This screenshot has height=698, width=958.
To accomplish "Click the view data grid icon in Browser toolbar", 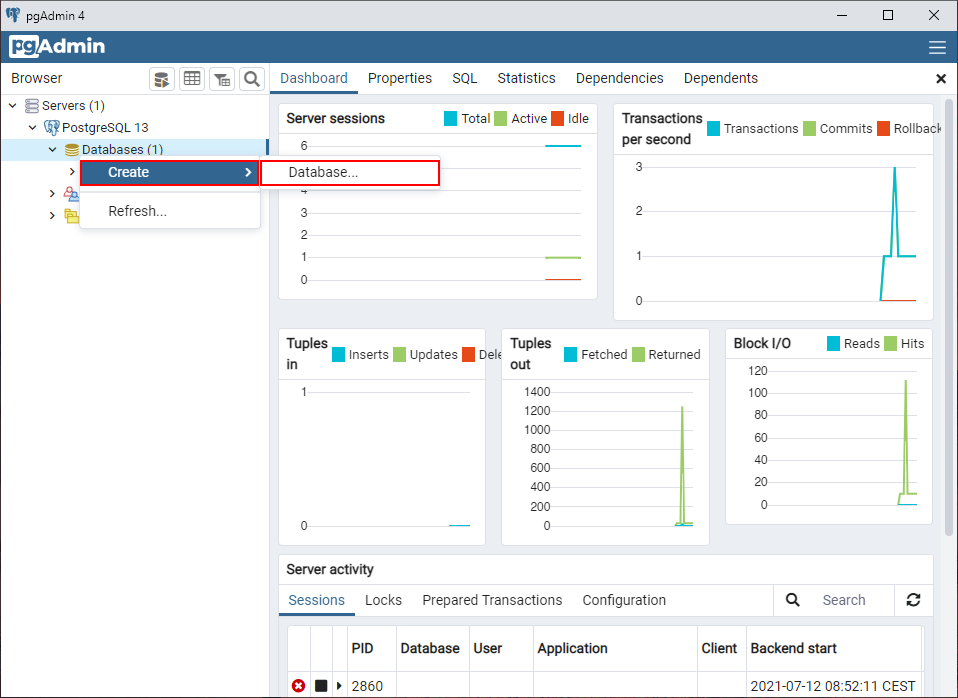I will click(x=191, y=79).
